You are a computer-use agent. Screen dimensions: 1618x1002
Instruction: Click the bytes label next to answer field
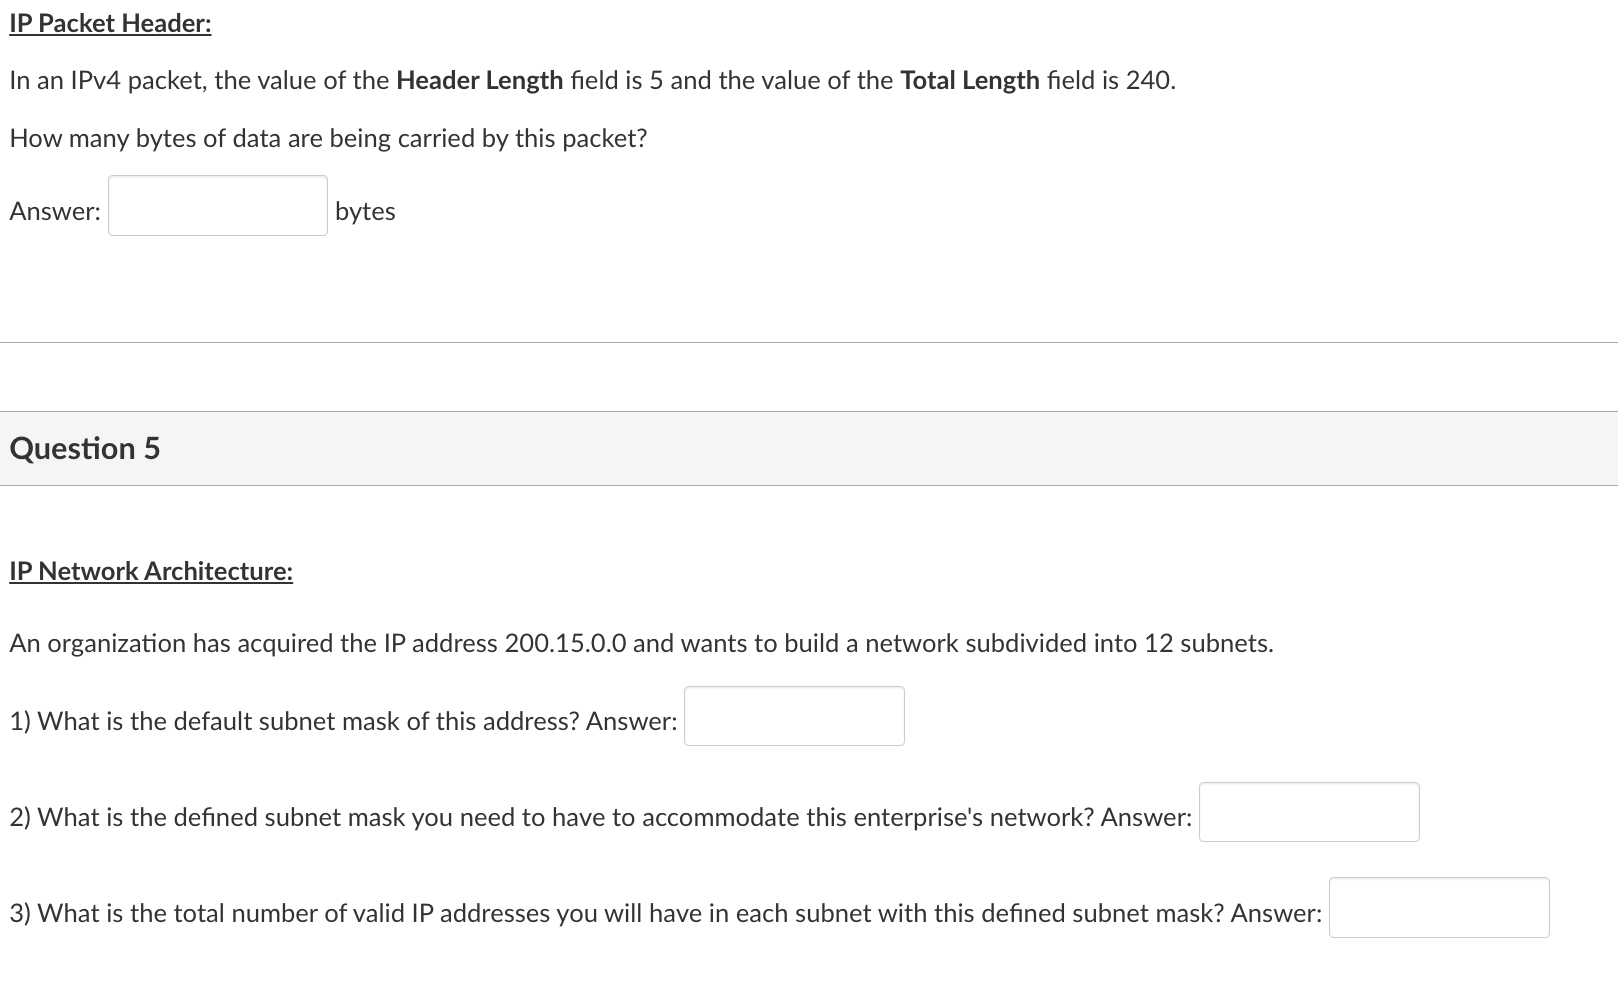[x=364, y=211]
